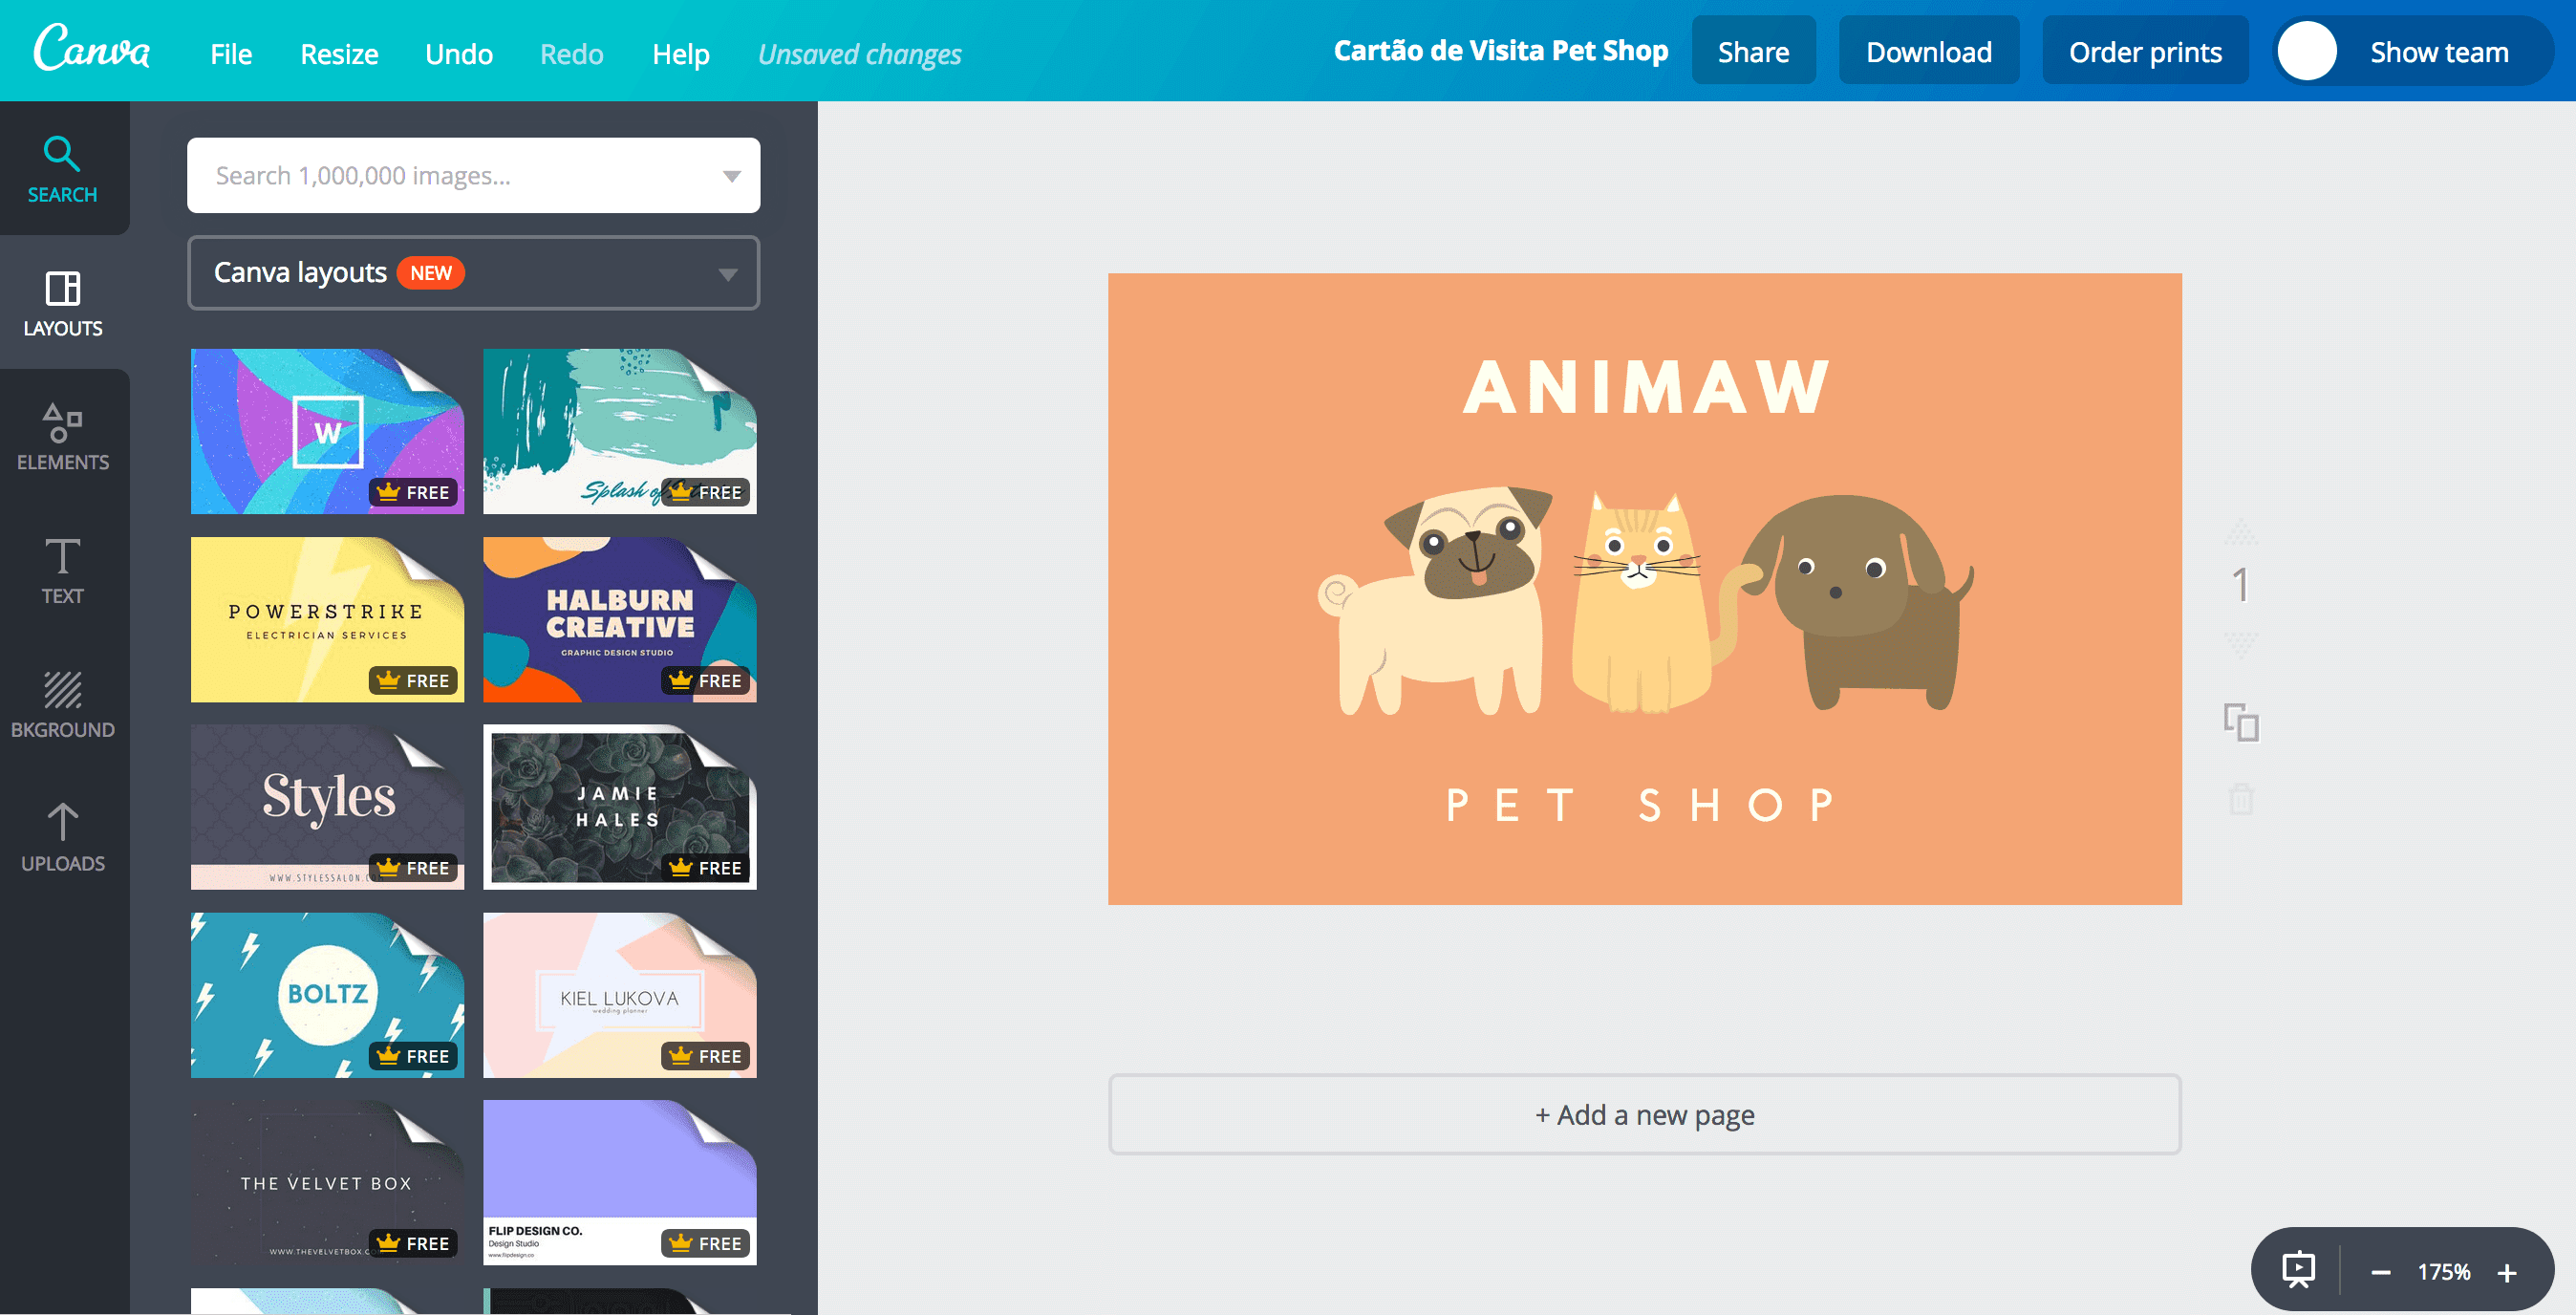The height and width of the screenshot is (1315, 2576).
Task: Zoom in with the plus icon
Action: (2507, 1272)
